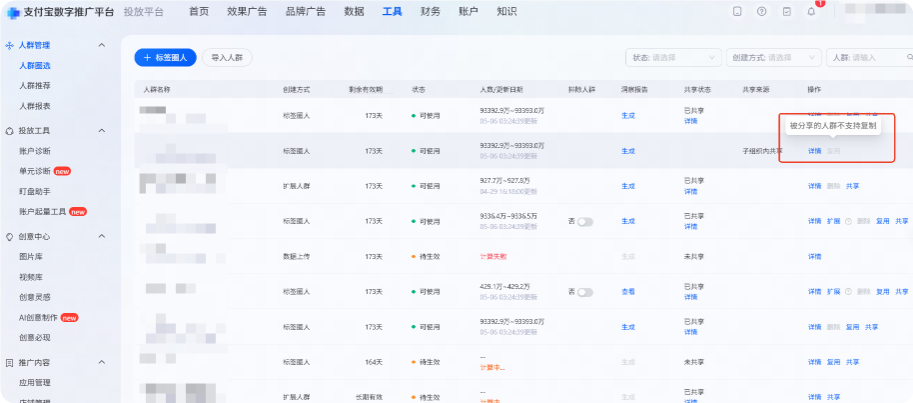Collapse the 人群管理 sidebar section
The width and height of the screenshot is (913, 403).
pyautogui.click(x=101, y=45)
